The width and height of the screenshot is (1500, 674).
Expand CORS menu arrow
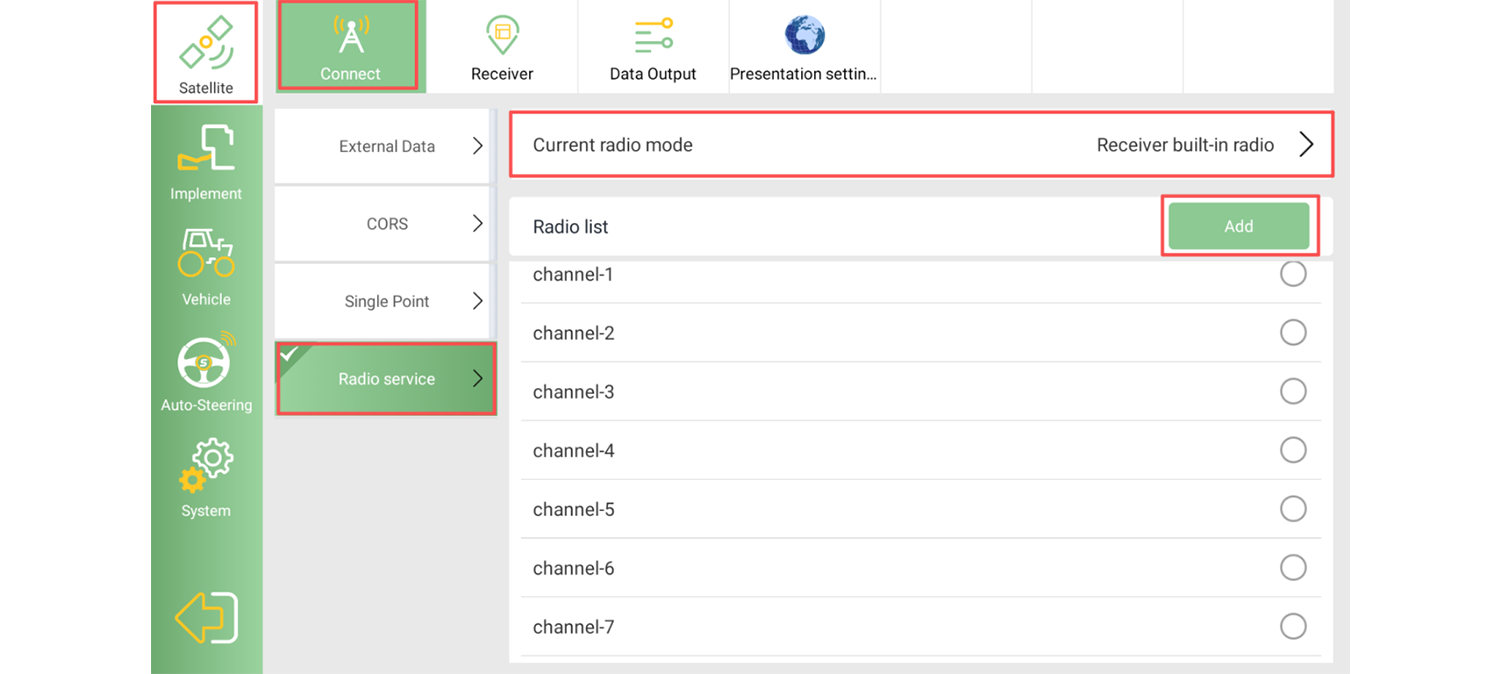click(478, 224)
